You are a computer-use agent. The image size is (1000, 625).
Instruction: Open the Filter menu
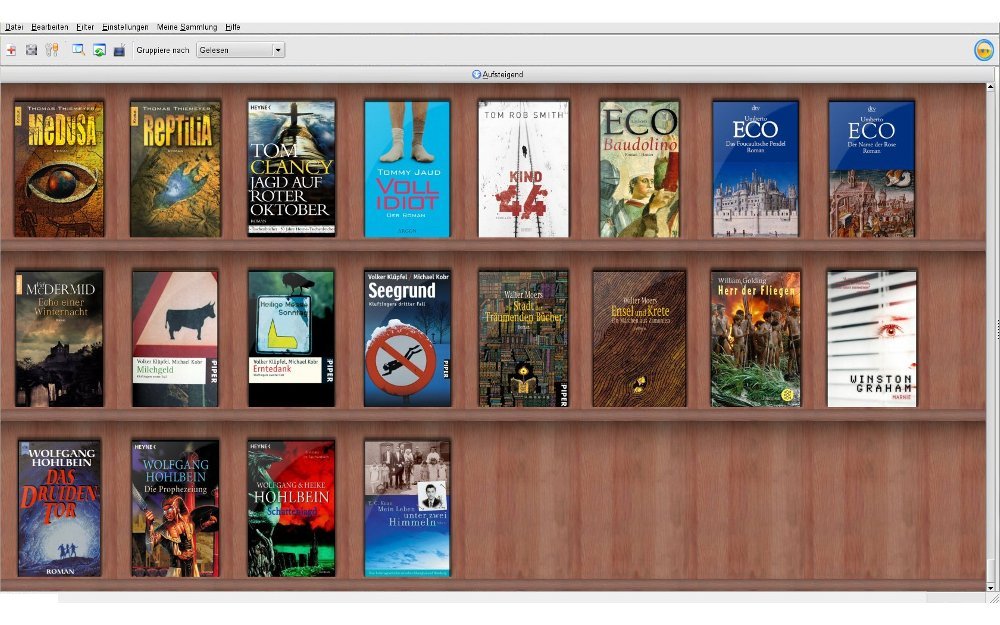[x=85, y=27]
